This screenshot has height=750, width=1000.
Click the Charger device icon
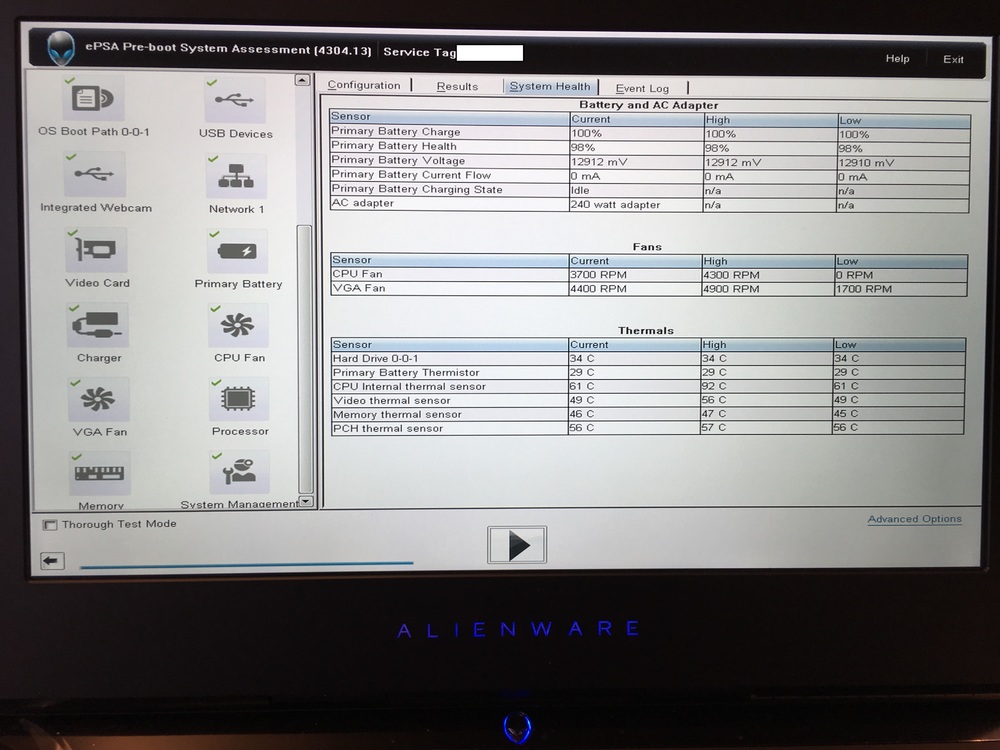tap(98, 325)
